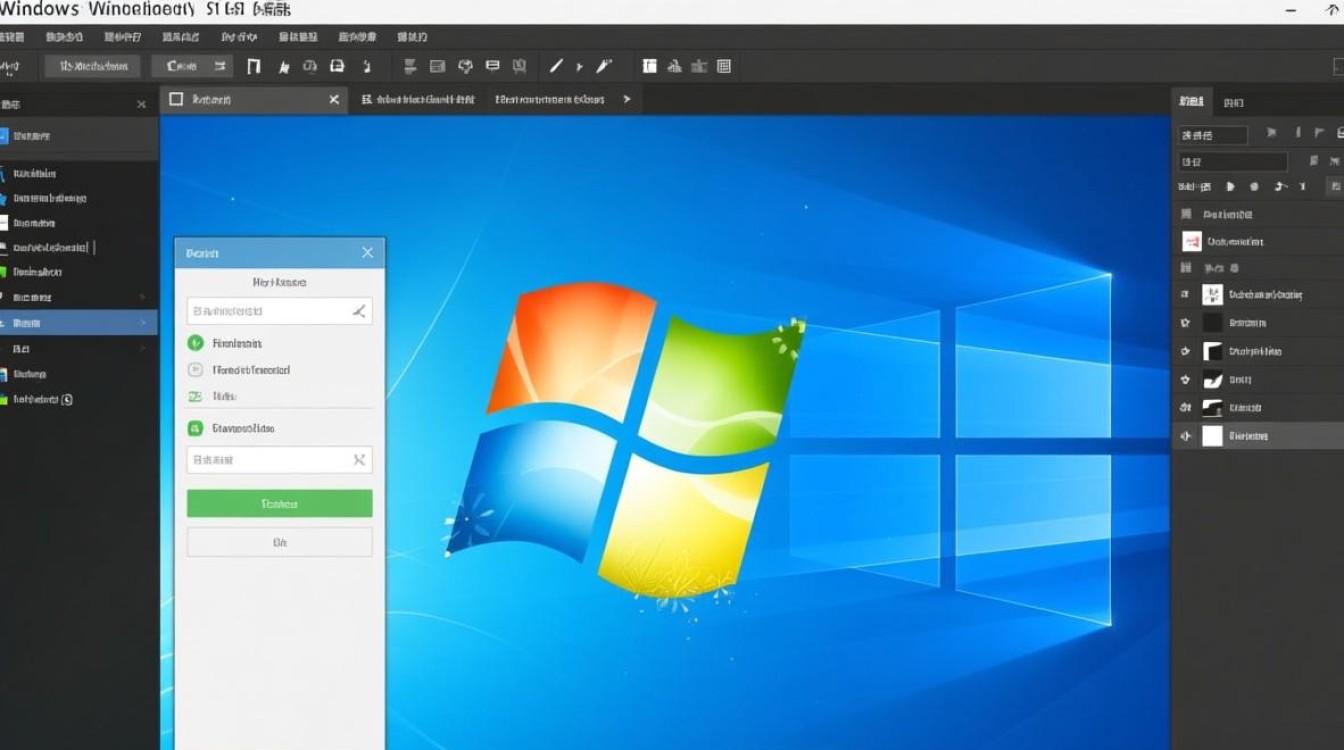
Task: Click the icon inside the dialog's top input field
Action: [x=359, y=312]
